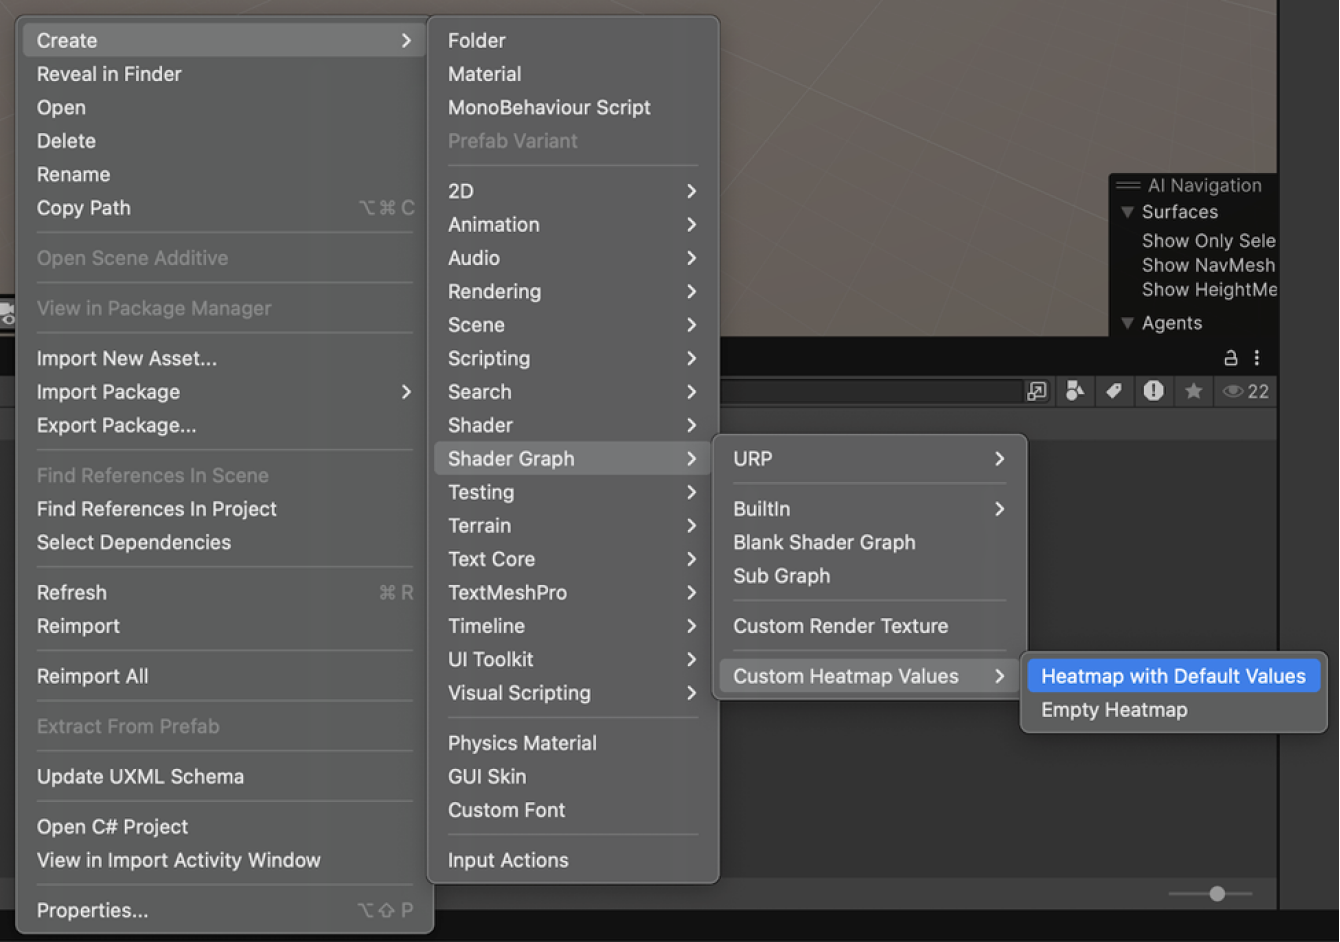Click the Search by Type filter icon
Viewport: 1340px width, 942px height.
(x=1075, y=391)
